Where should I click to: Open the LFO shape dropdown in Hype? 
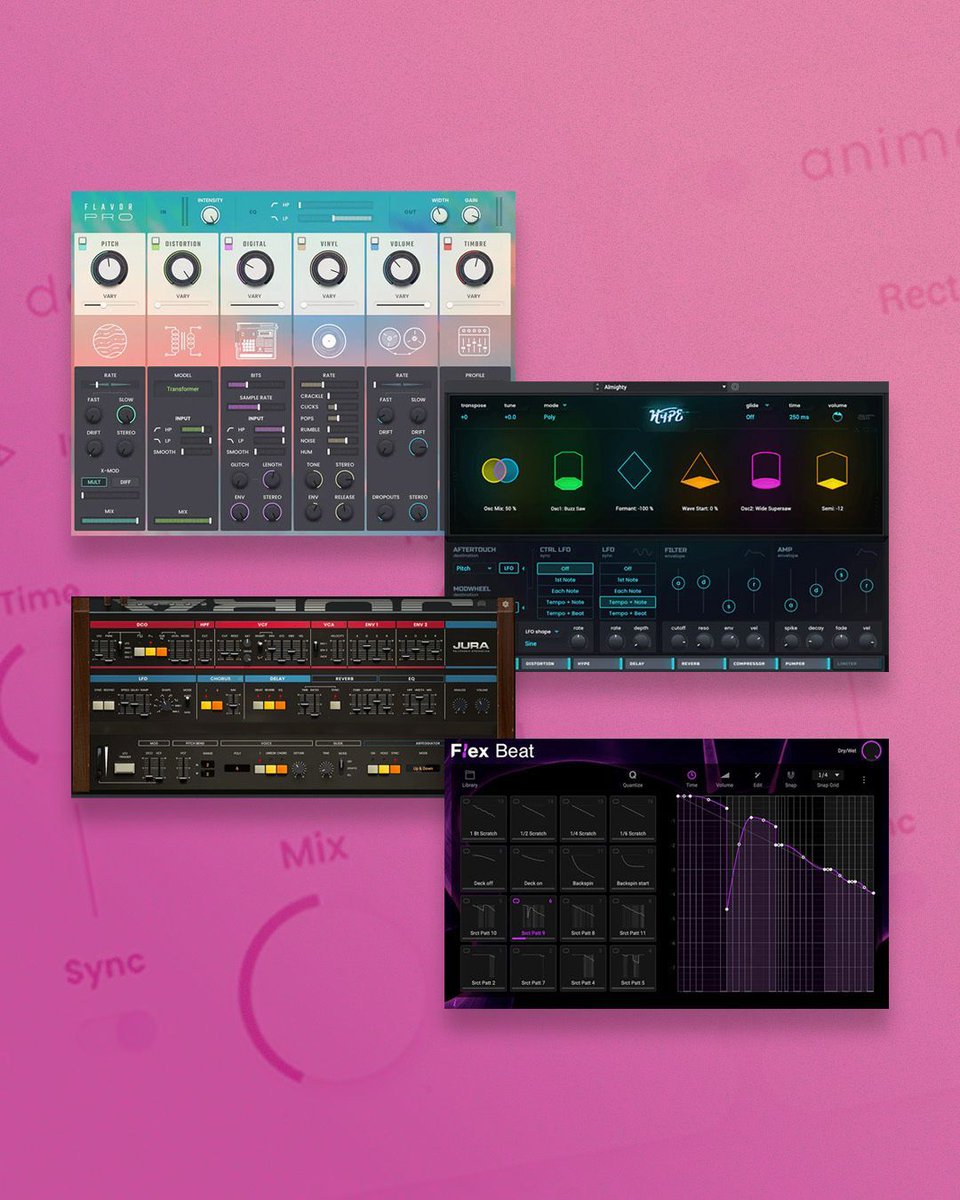543,632
